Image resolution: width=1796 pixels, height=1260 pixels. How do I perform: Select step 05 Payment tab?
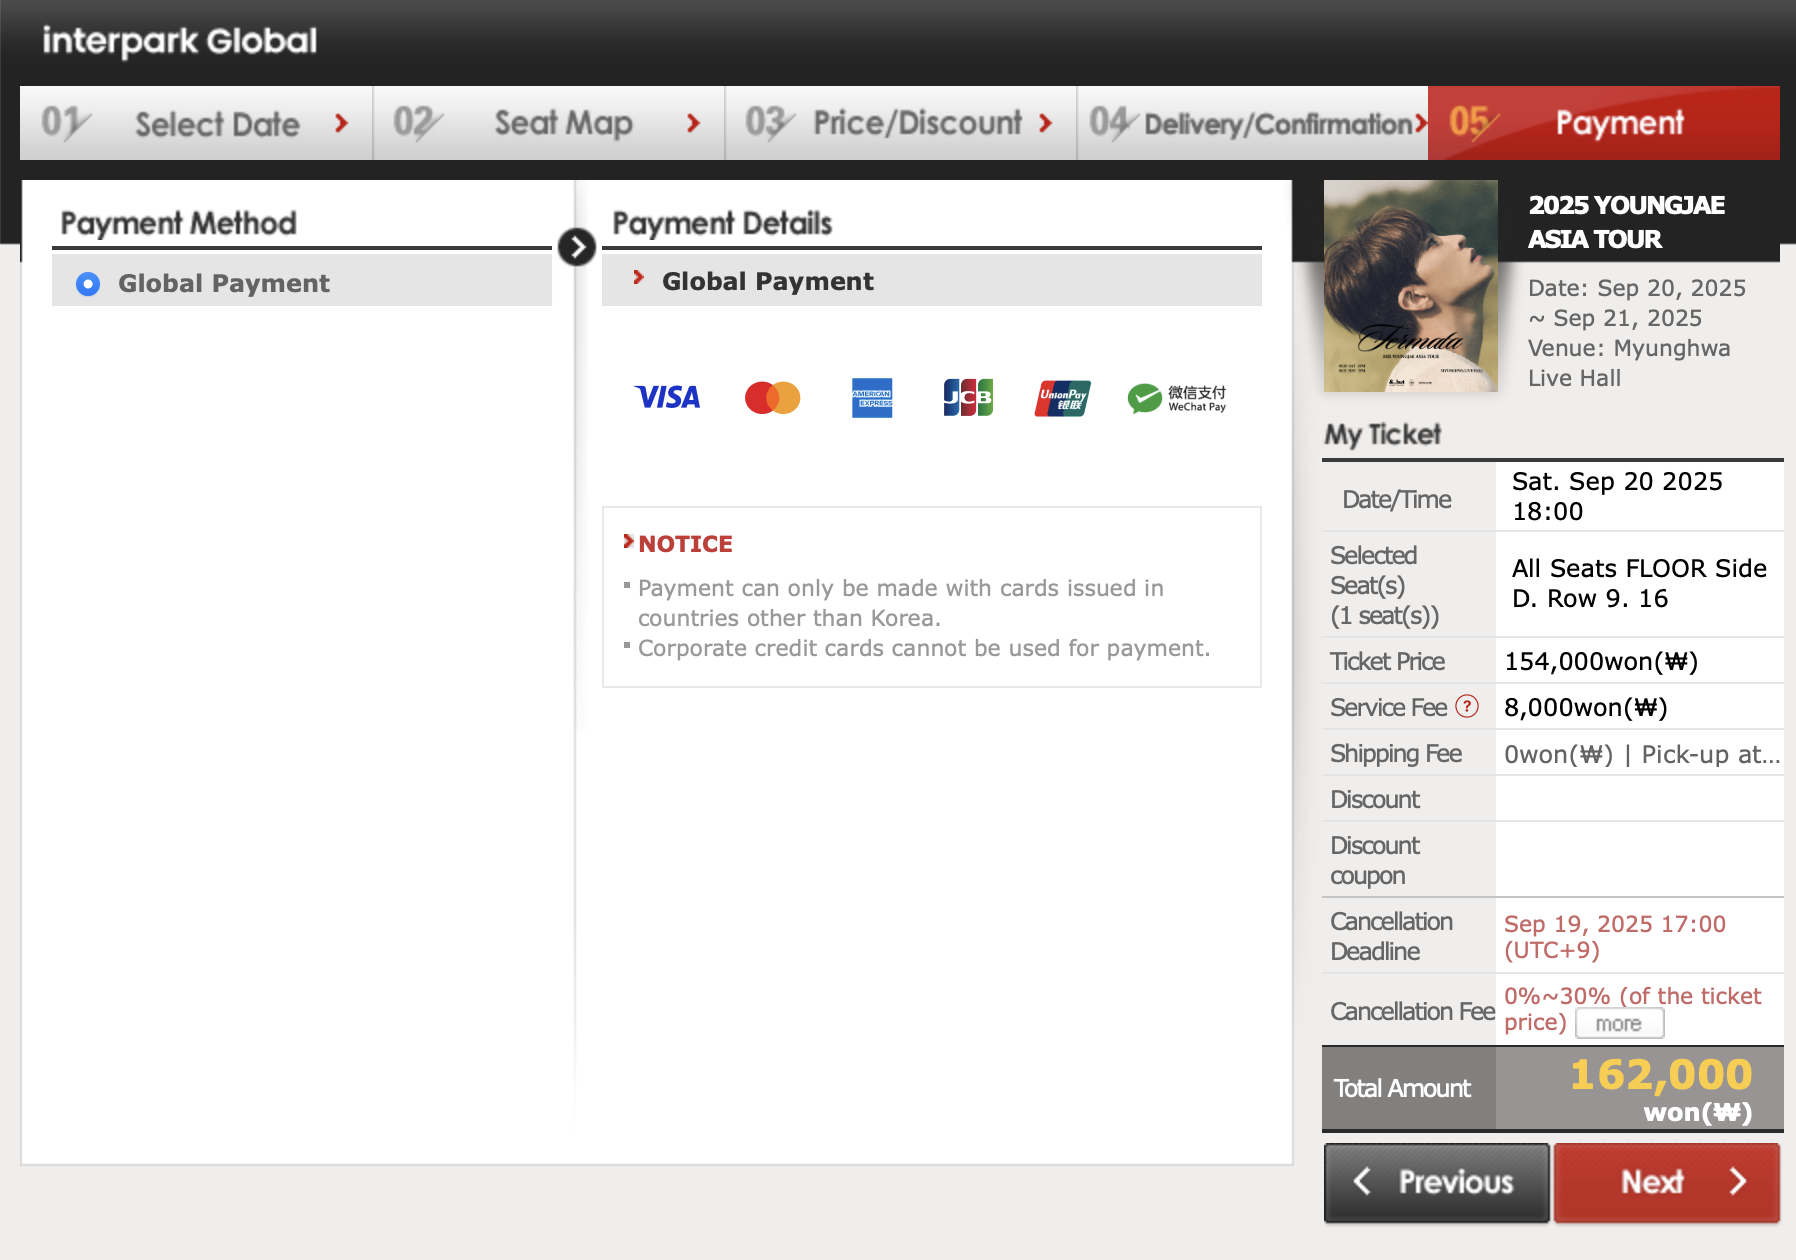point(1604,123)
